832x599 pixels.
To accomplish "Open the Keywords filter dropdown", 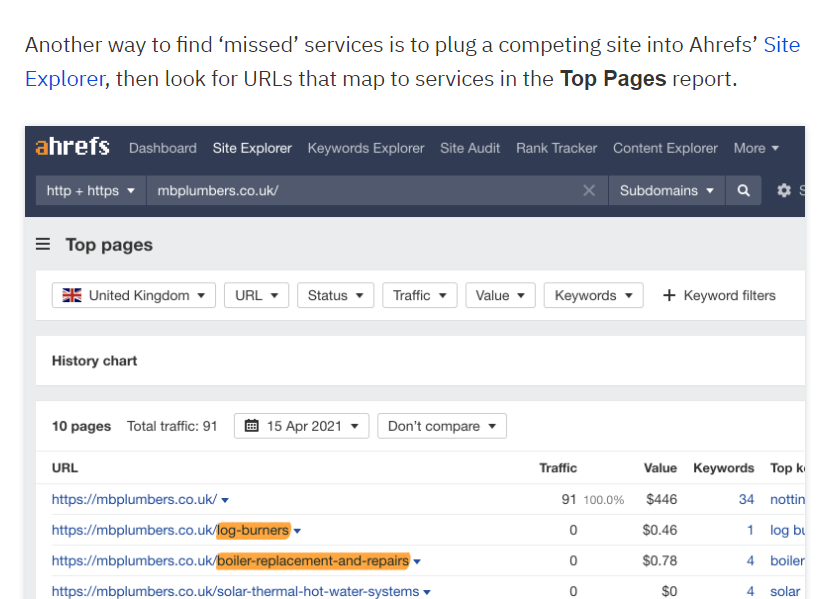I will click(x=593, y=295).
